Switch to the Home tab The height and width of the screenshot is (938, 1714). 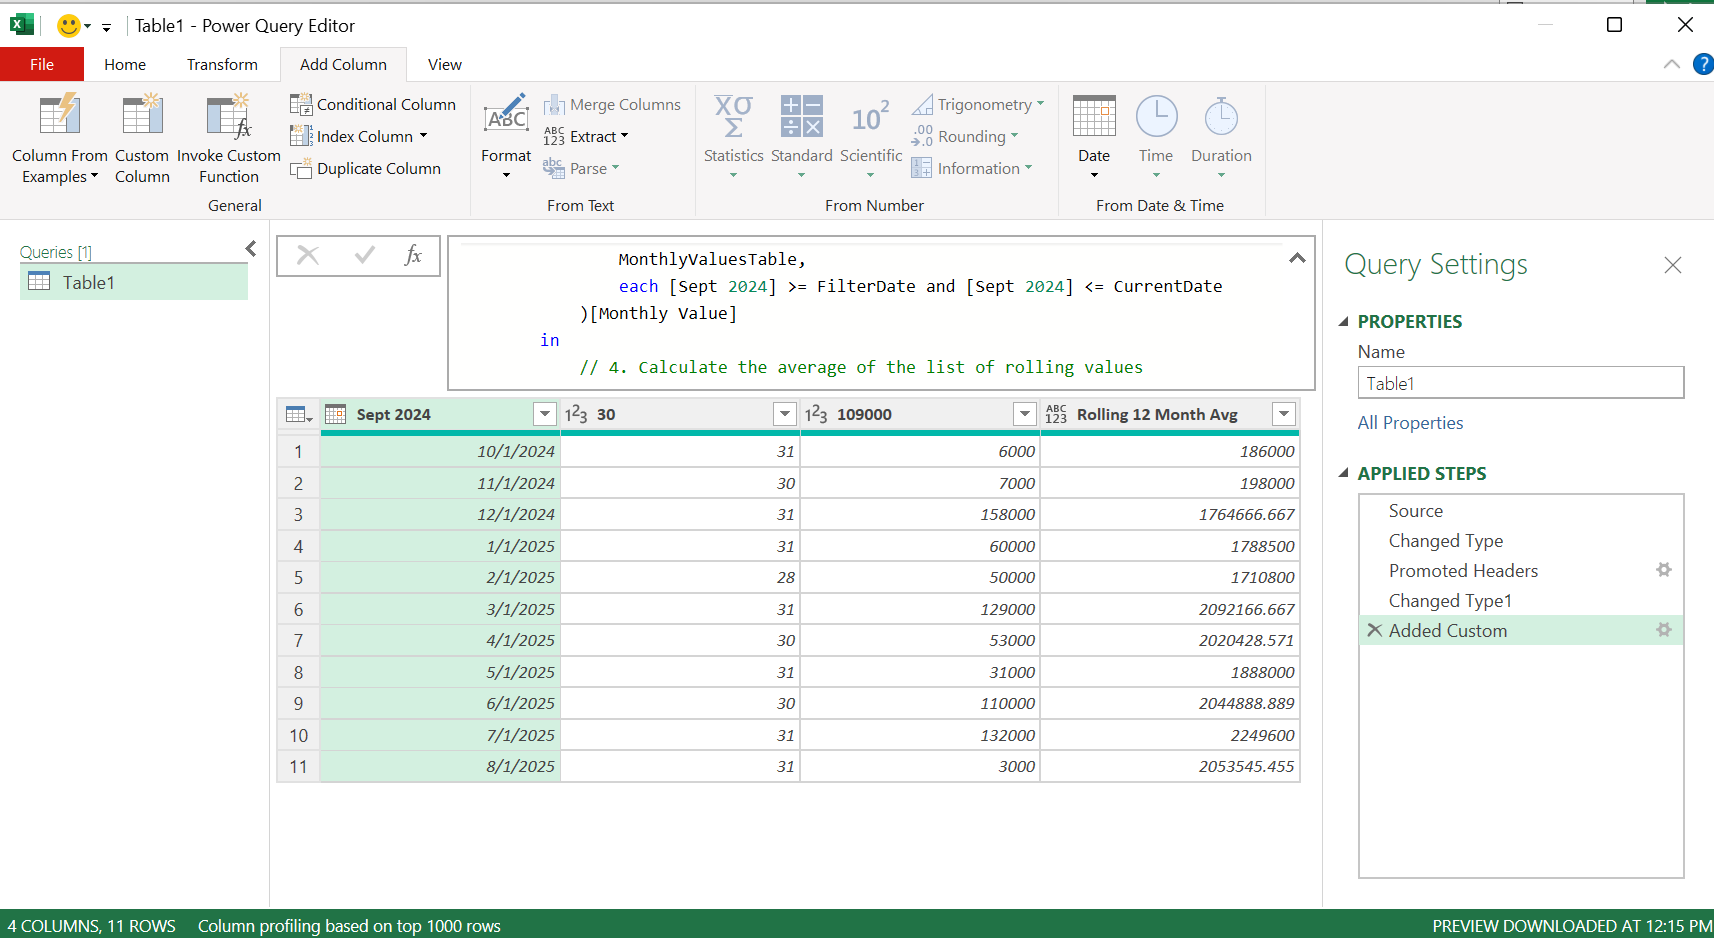(x=125, y=64)
